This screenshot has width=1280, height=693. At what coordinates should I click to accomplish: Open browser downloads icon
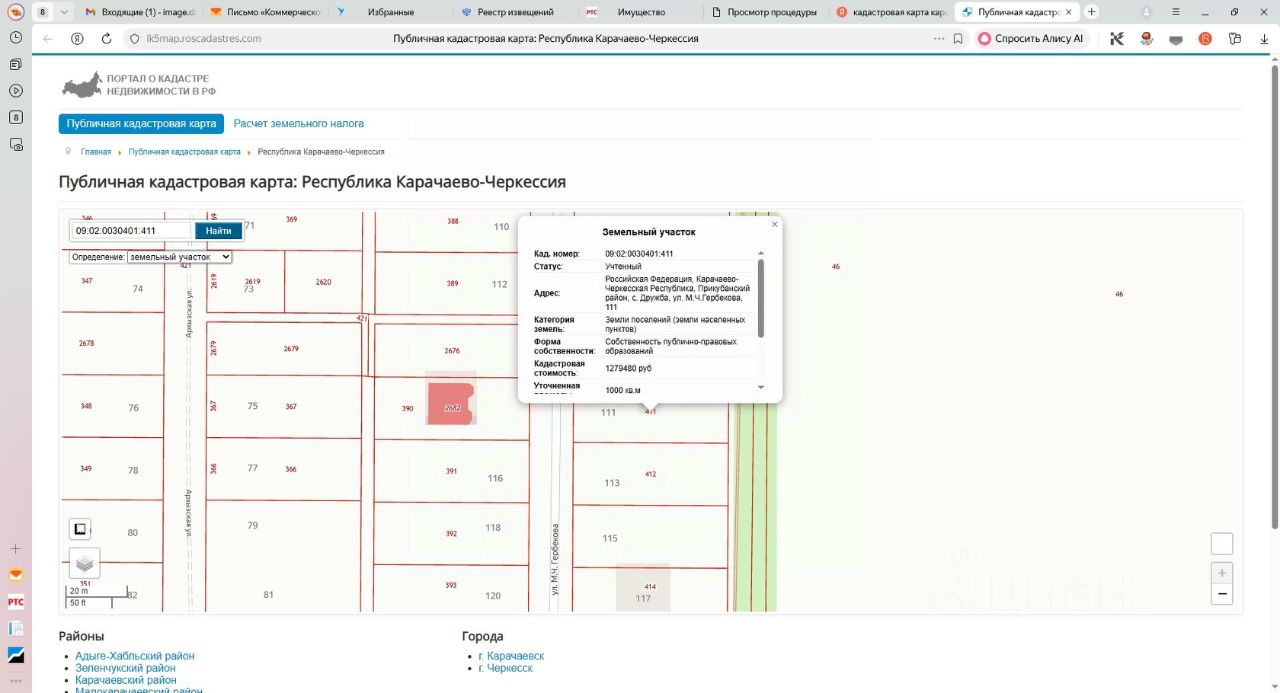(x=1264, y=38)
